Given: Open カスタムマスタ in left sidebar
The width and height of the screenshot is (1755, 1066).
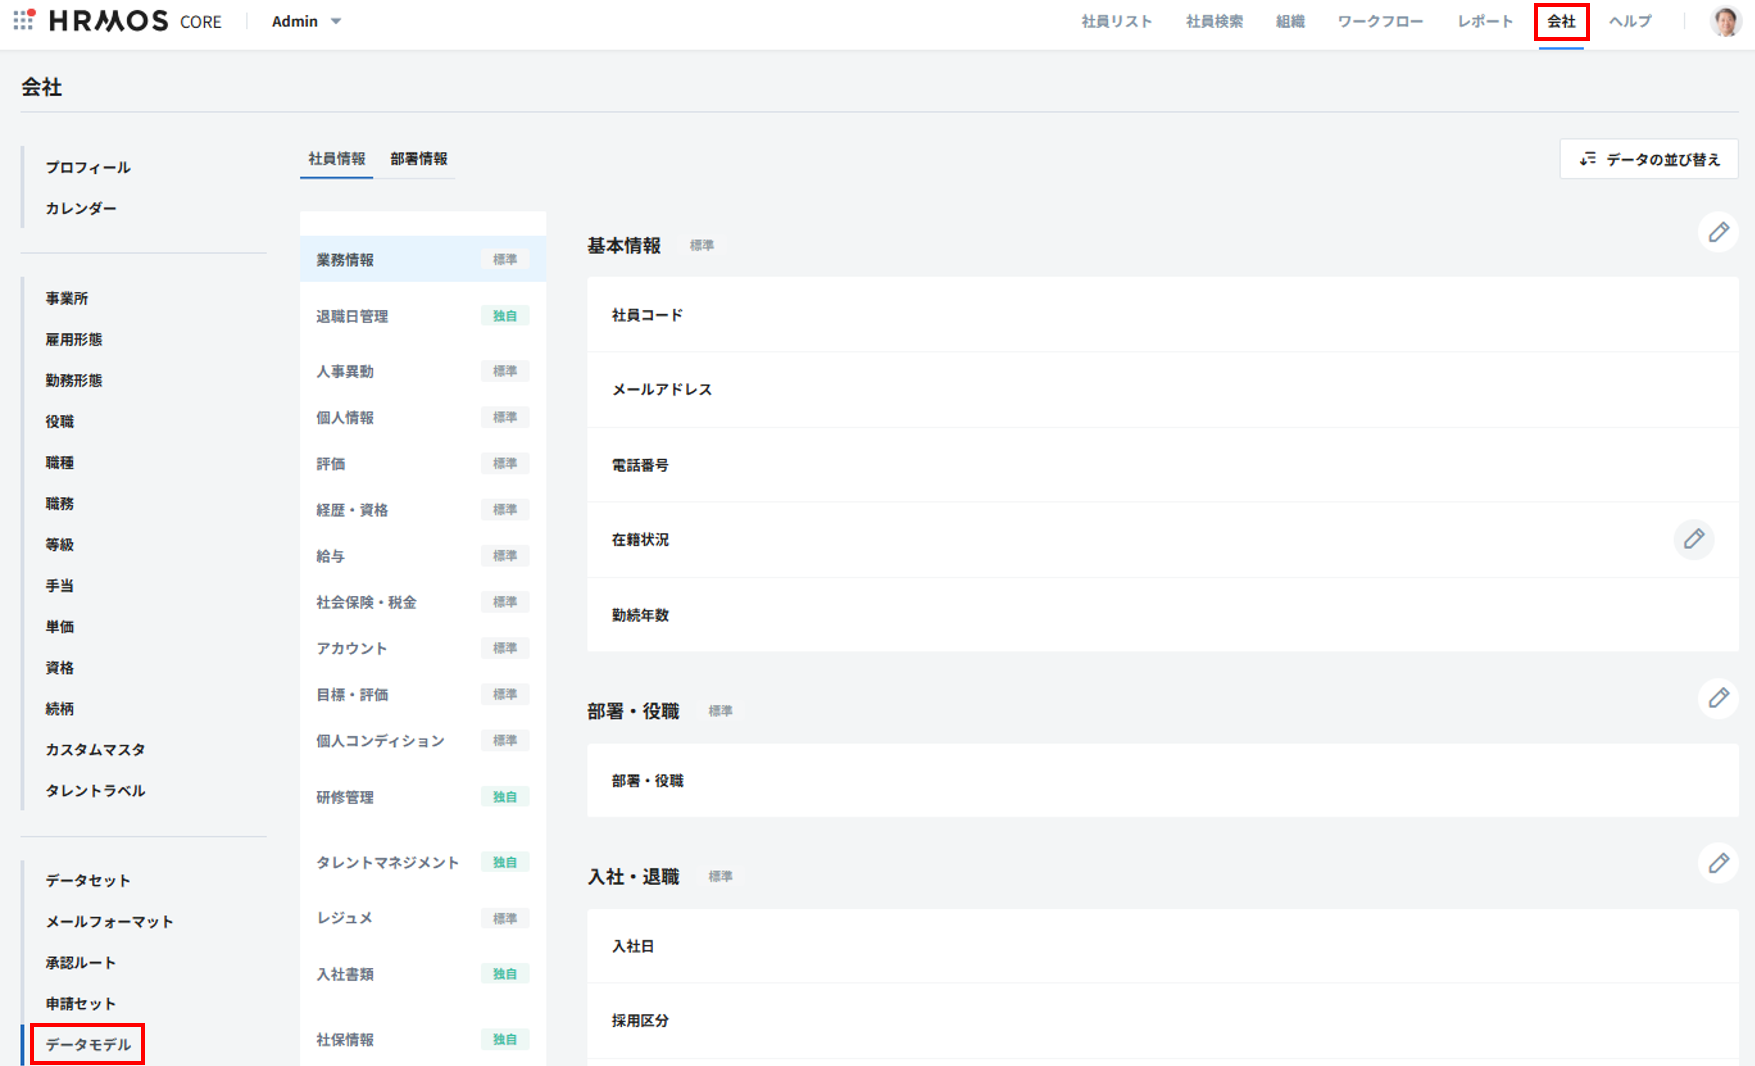Looking at the screenshot, I should [95, 749].
